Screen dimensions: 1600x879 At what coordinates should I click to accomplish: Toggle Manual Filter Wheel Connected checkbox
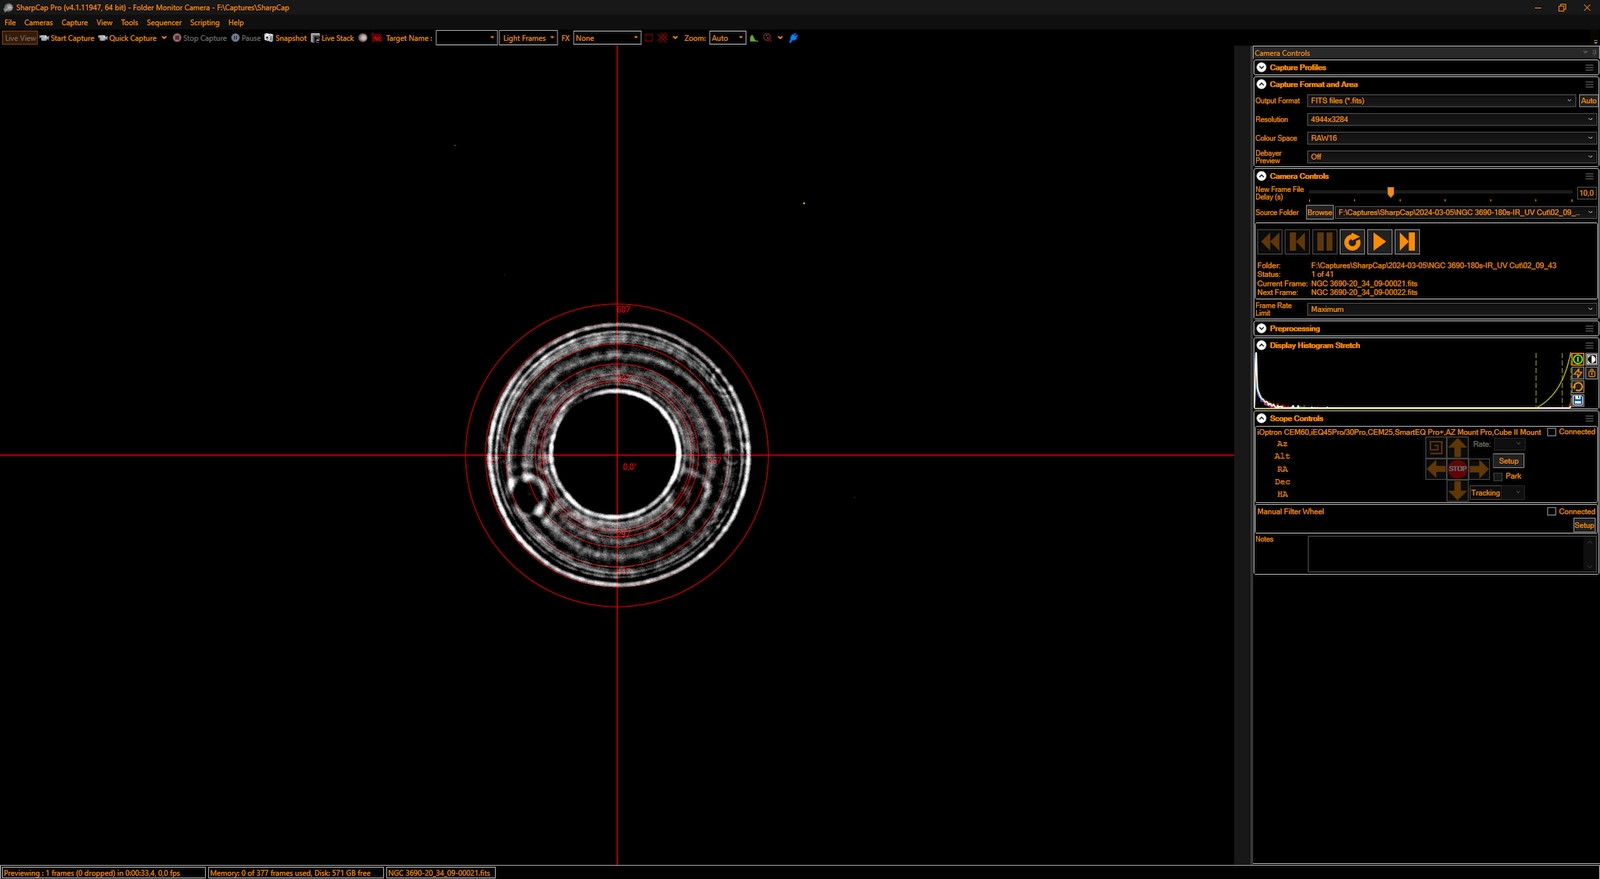[1552, 511]
